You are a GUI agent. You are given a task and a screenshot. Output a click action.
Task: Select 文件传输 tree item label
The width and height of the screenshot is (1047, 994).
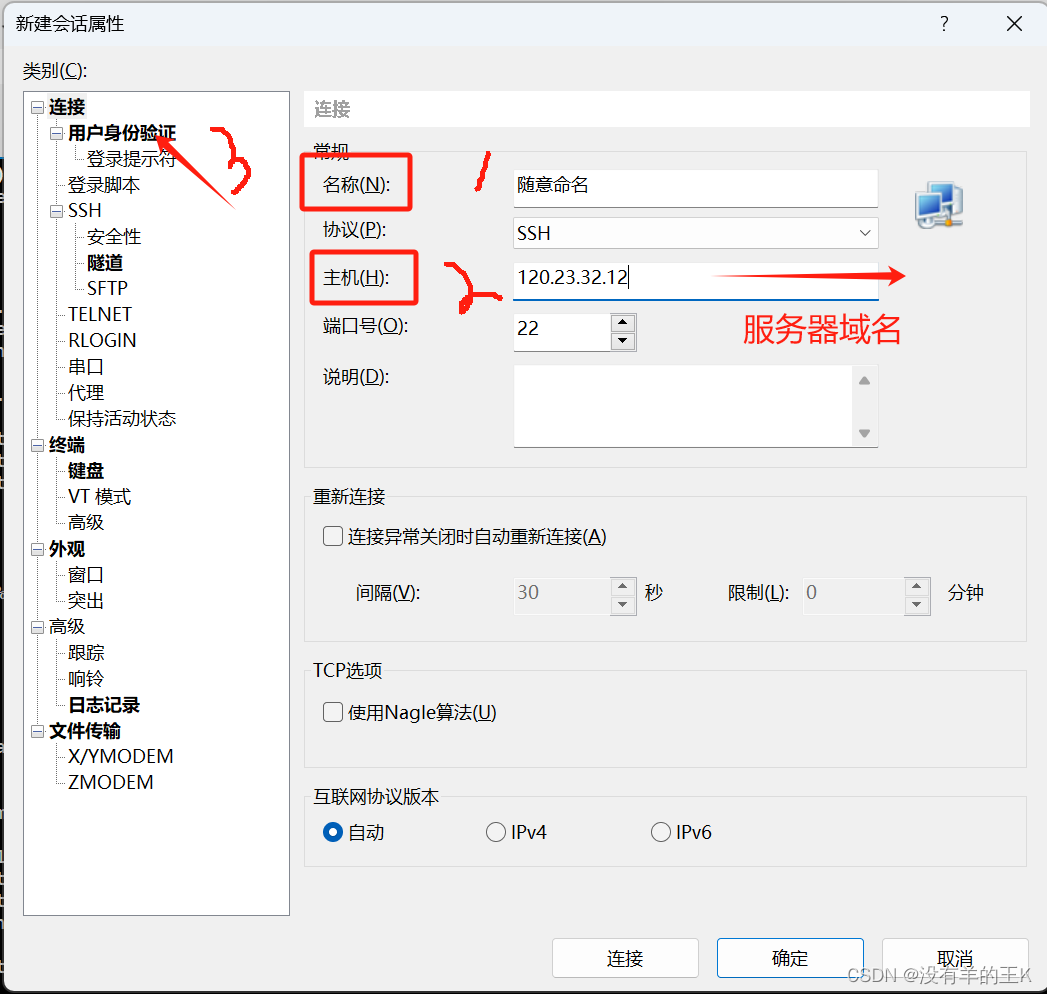85,731
